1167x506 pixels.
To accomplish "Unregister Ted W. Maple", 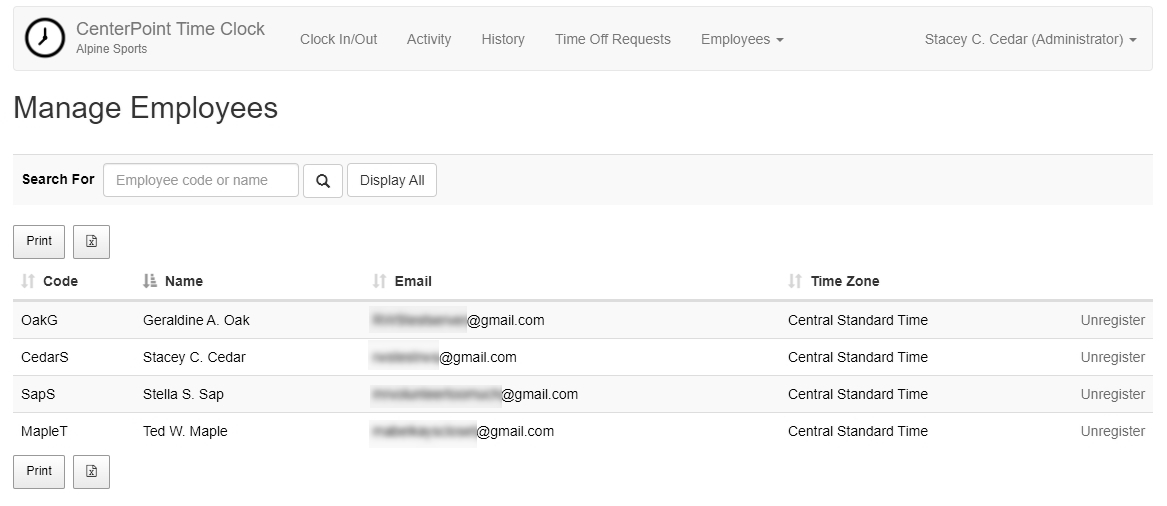I will pyautogui.click(x=1112, y=432).
